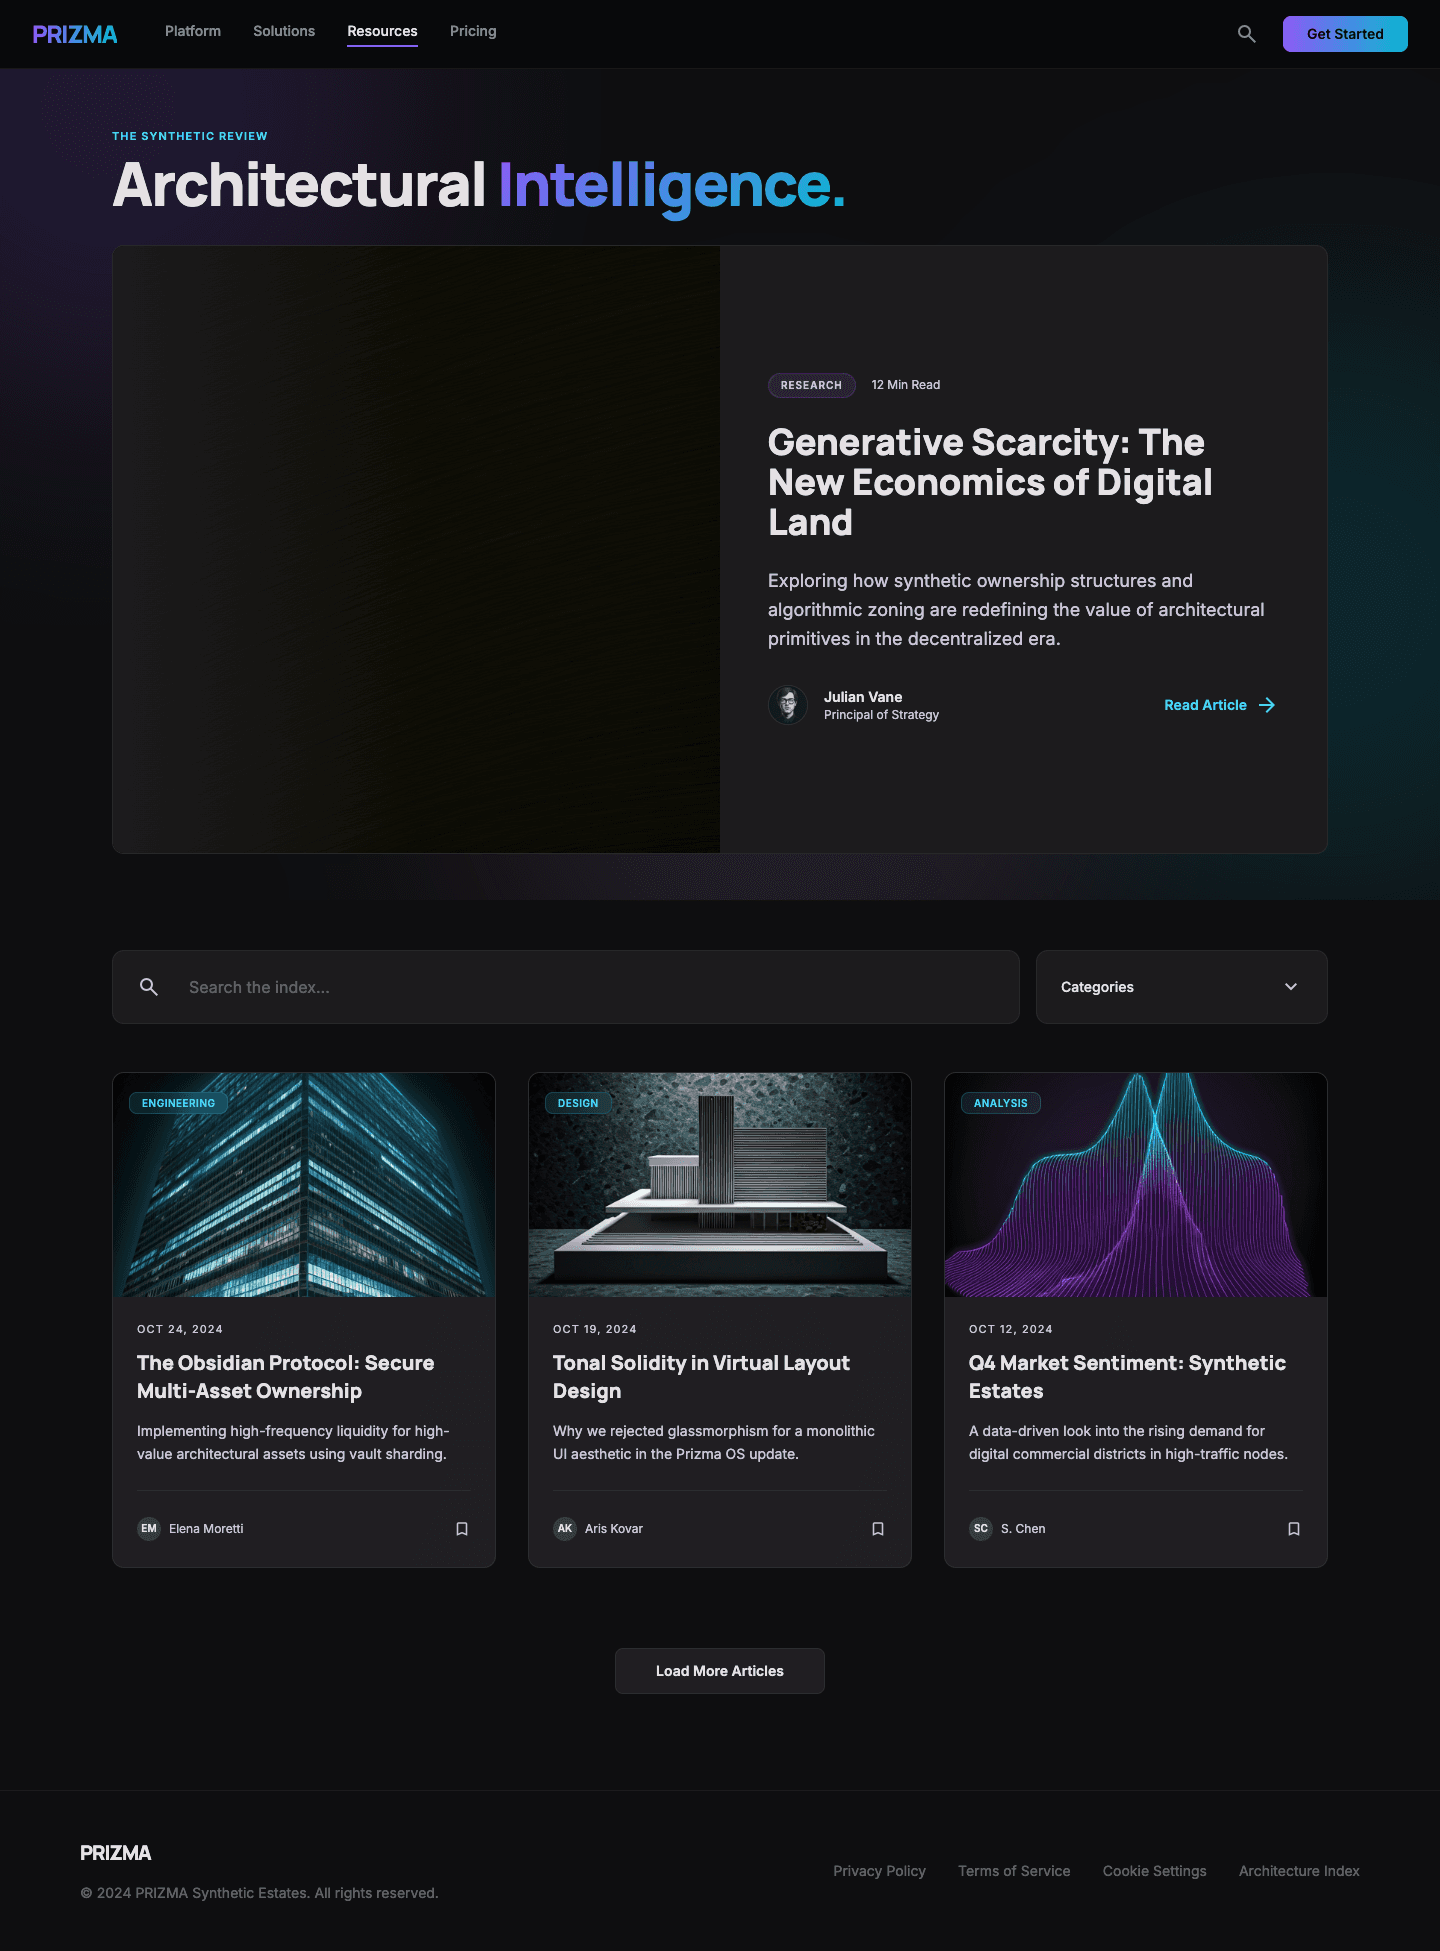The width and height of the screenshot is (1440, 1951).
Task: Click Julian Vane's author avatar
Action: point(788,705)
